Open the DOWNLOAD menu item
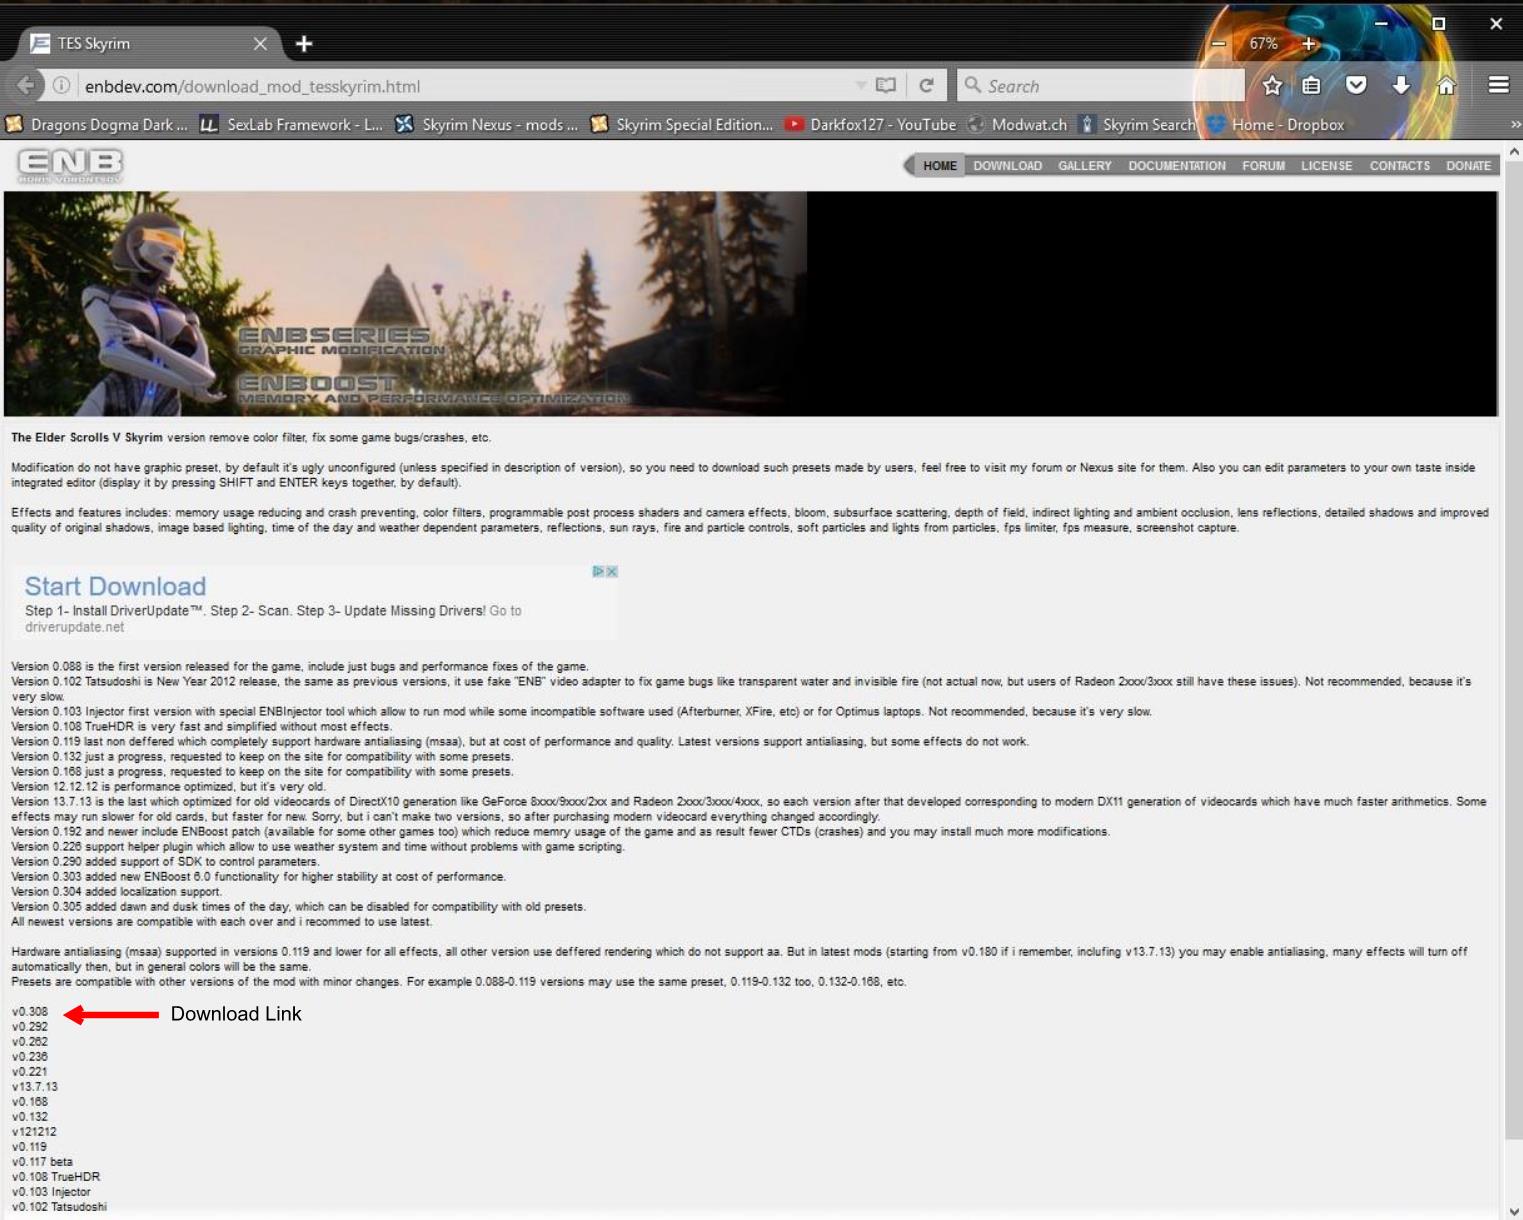Image resolution: width=1523 pixels, height=1220 pixels. pos(1007,166)
